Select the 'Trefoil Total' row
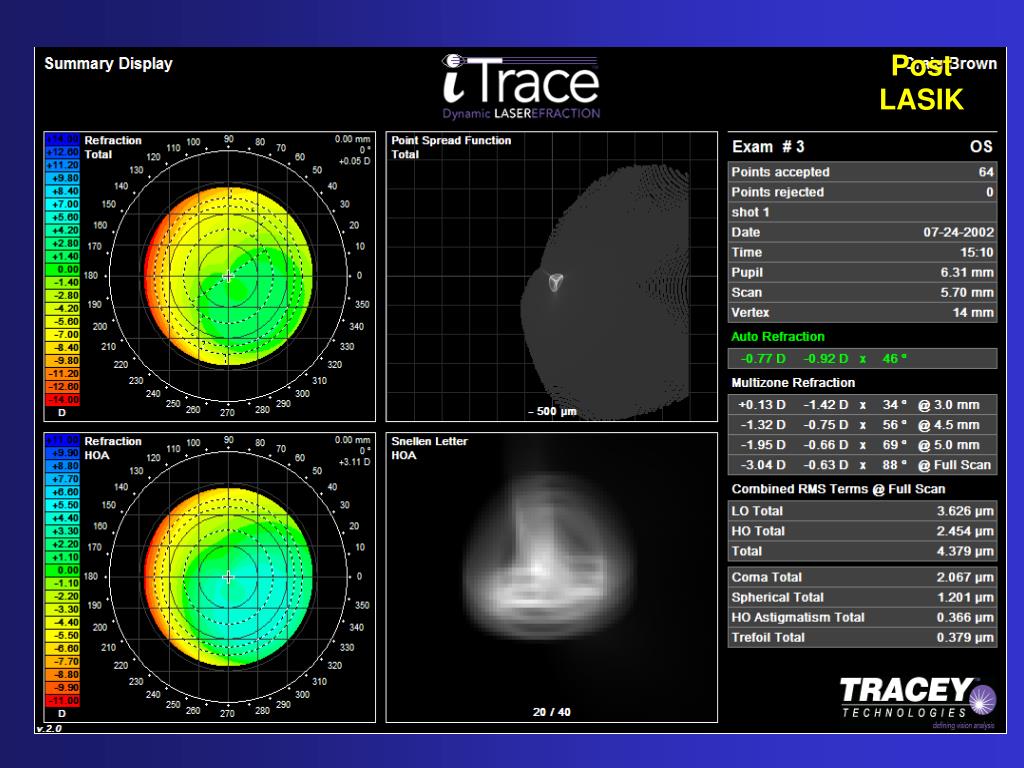 (x=863, y=637)
